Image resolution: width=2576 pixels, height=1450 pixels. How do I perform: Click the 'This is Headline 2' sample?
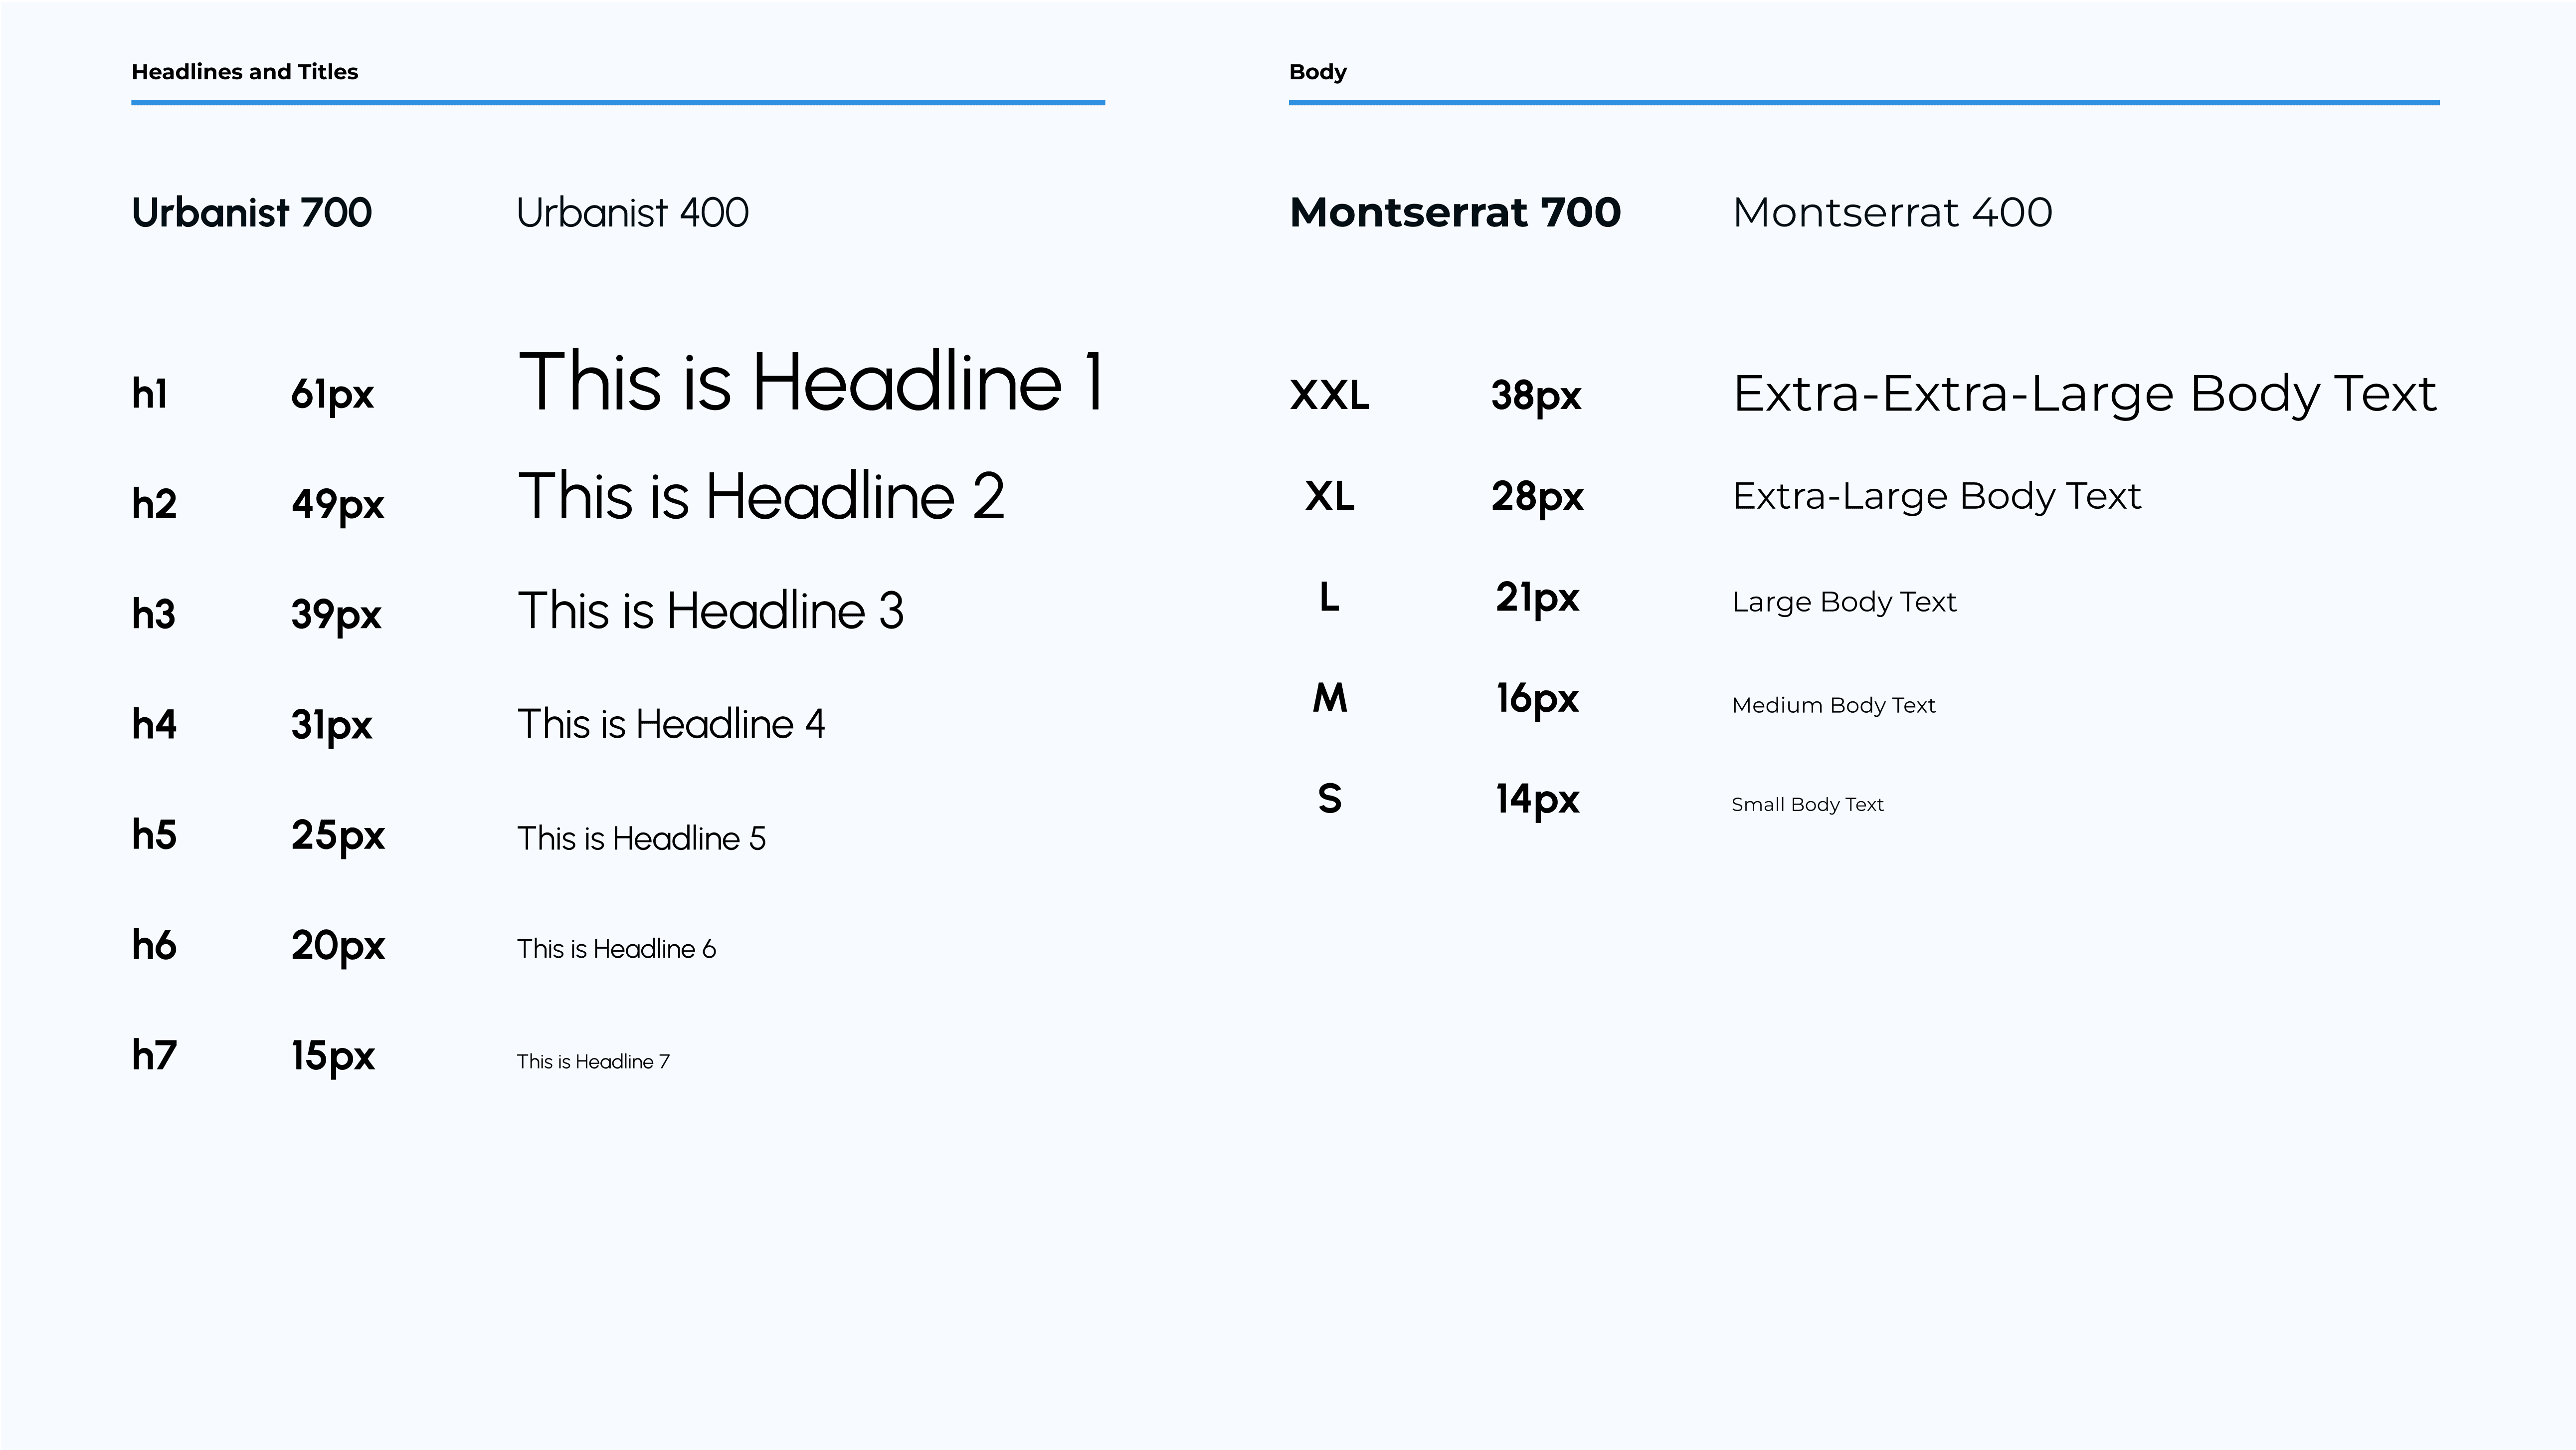point(761,497)
